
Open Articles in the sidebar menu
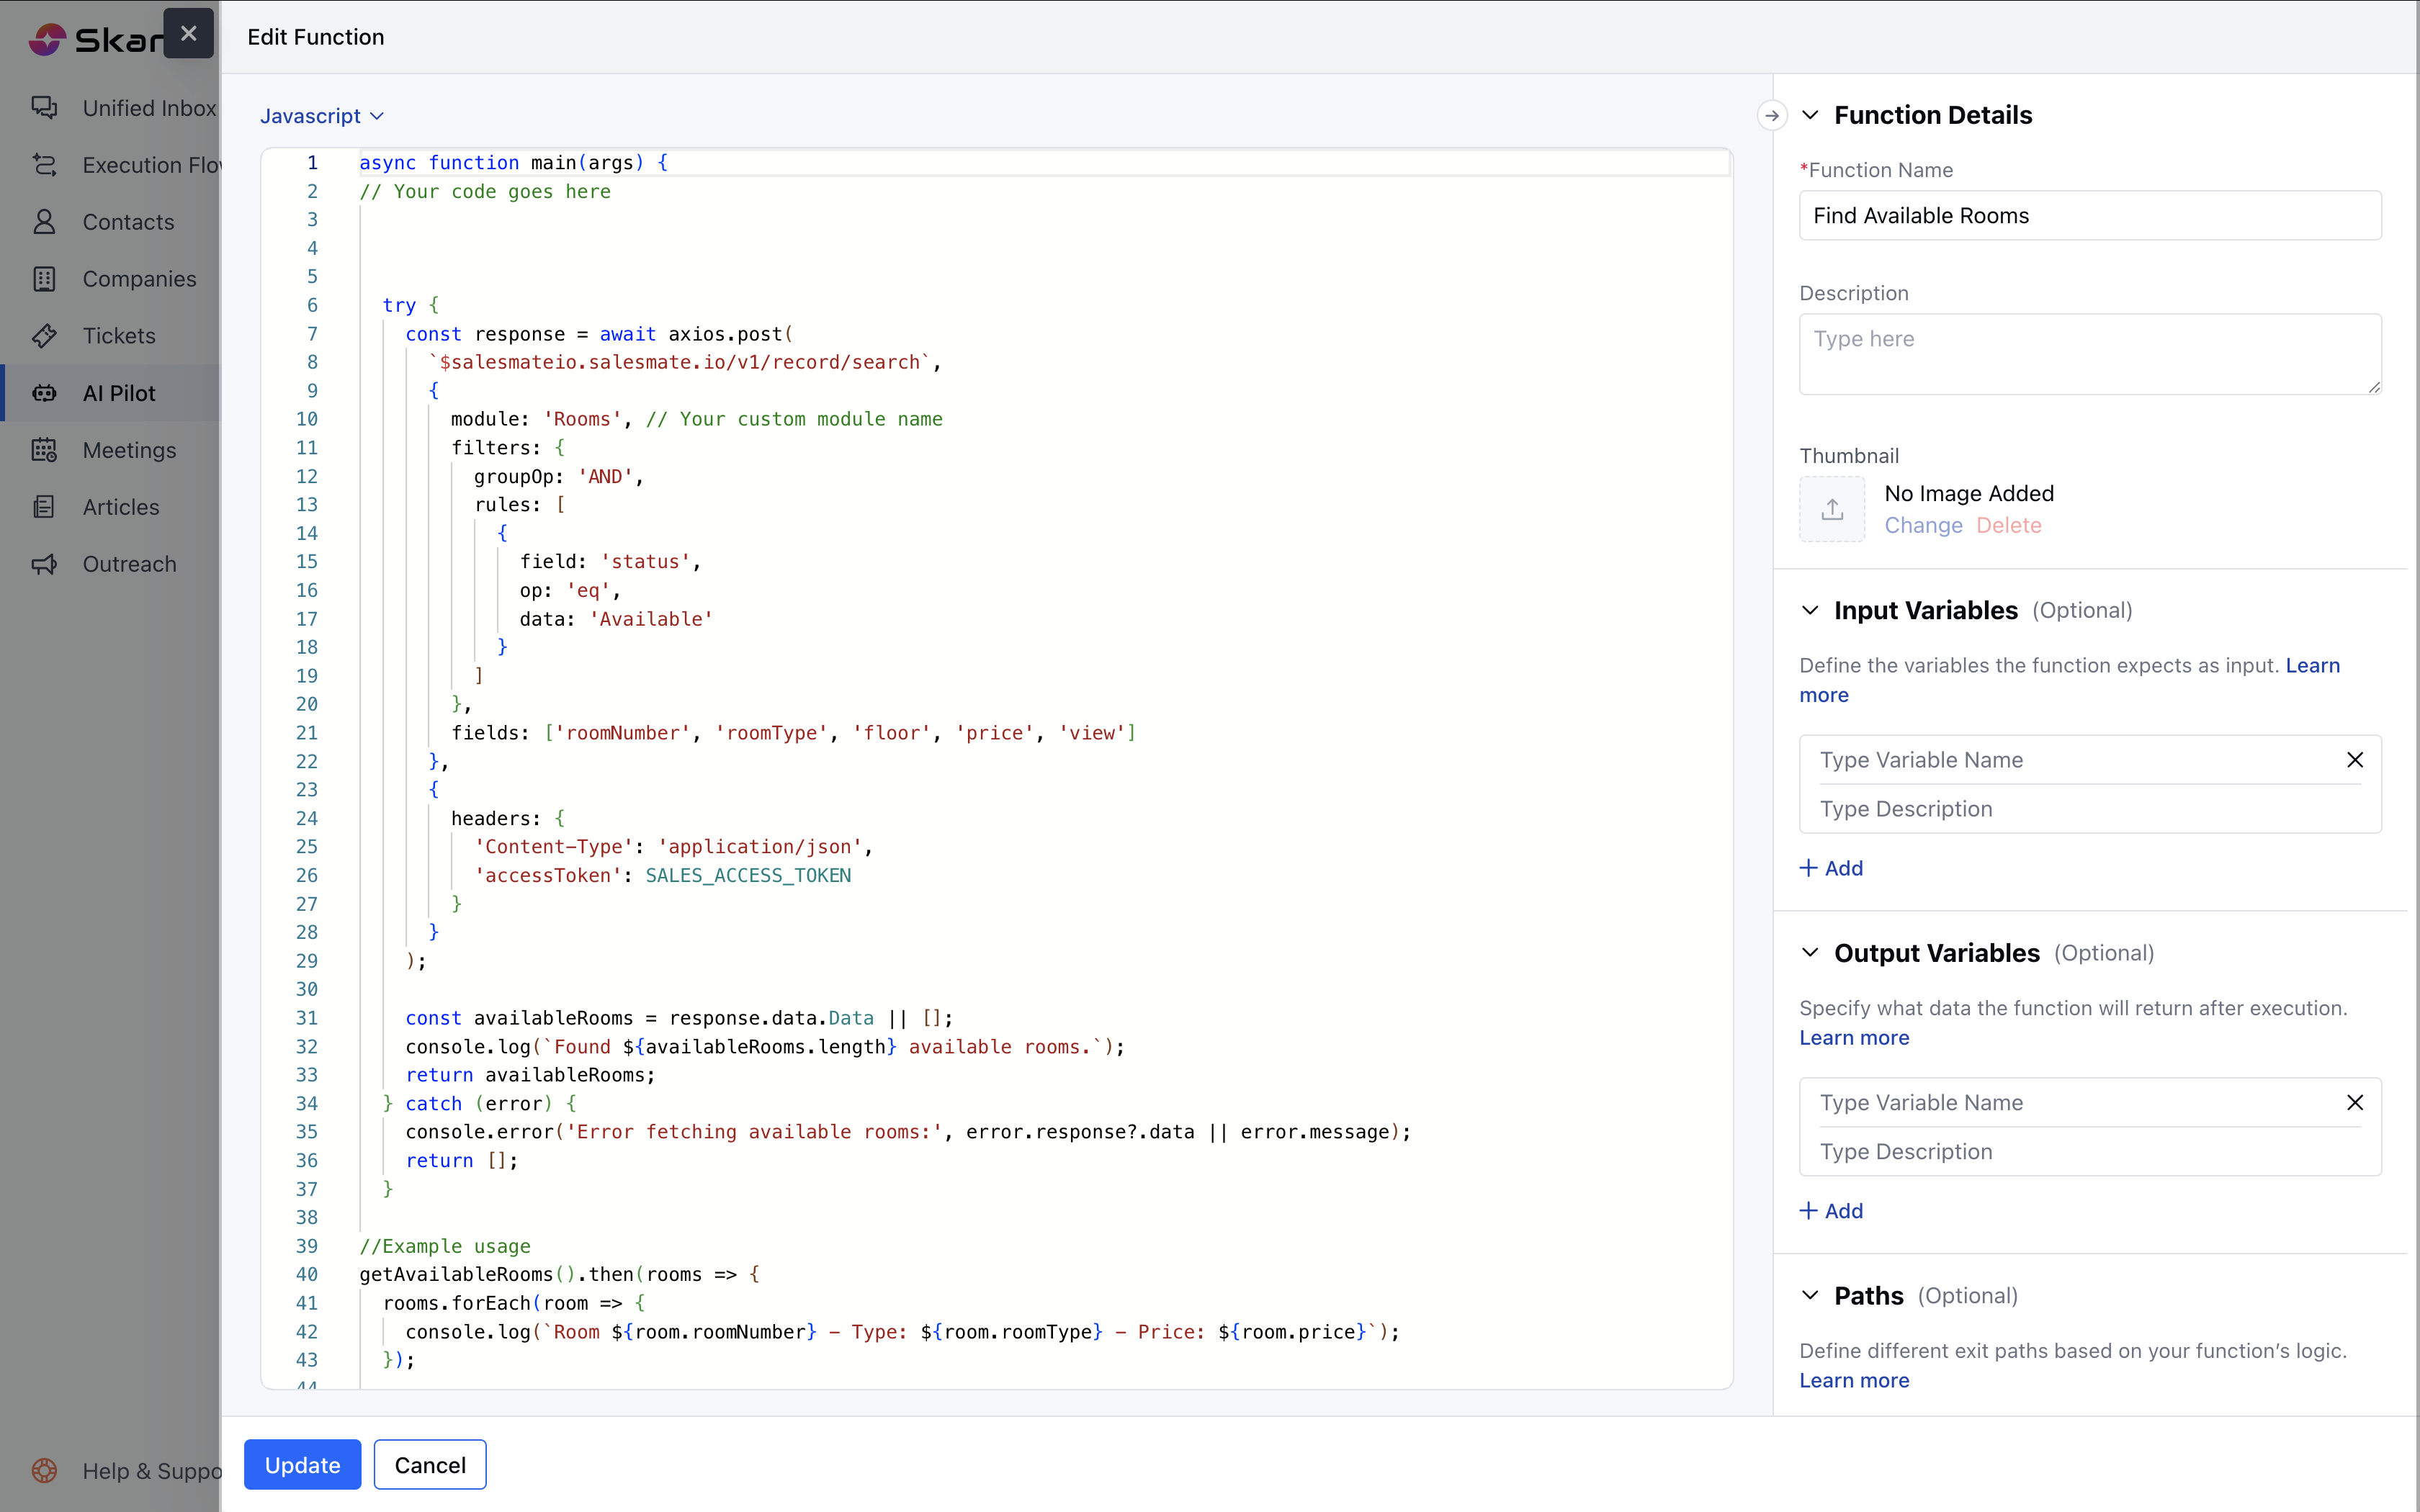(120, 506)
